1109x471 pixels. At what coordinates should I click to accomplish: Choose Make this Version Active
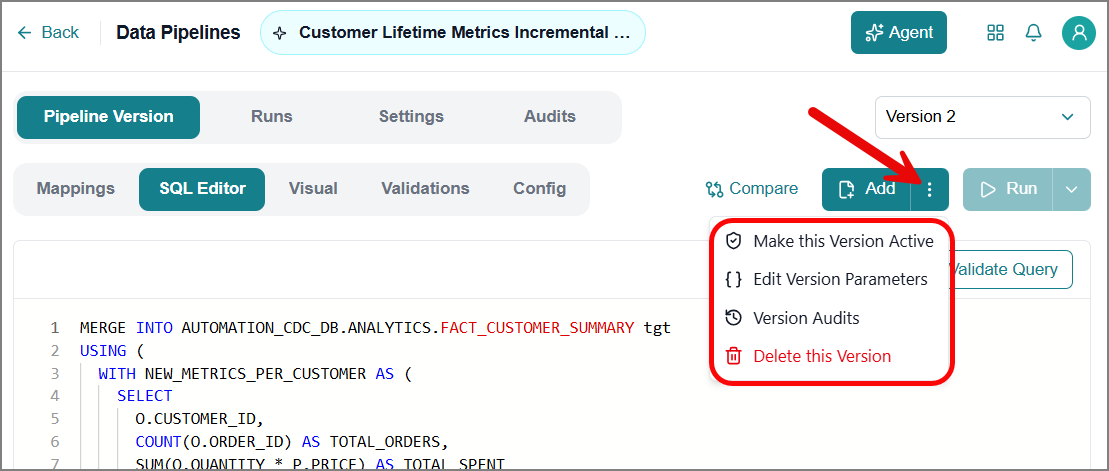coord(830,241)
